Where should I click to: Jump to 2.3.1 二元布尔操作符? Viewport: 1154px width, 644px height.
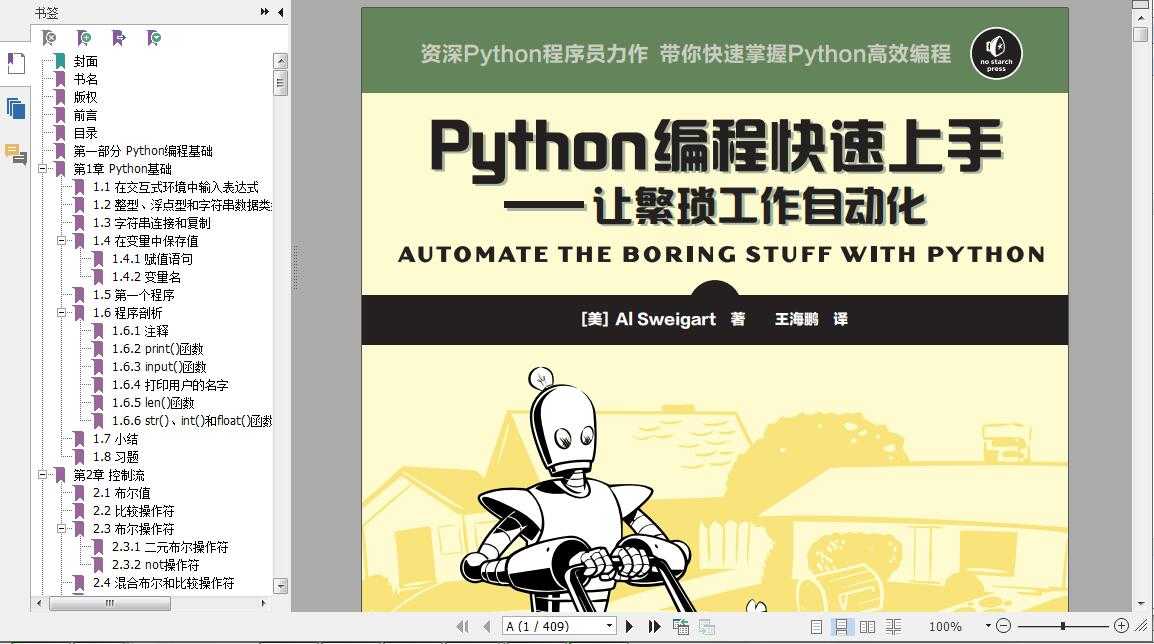click(170, 547)
